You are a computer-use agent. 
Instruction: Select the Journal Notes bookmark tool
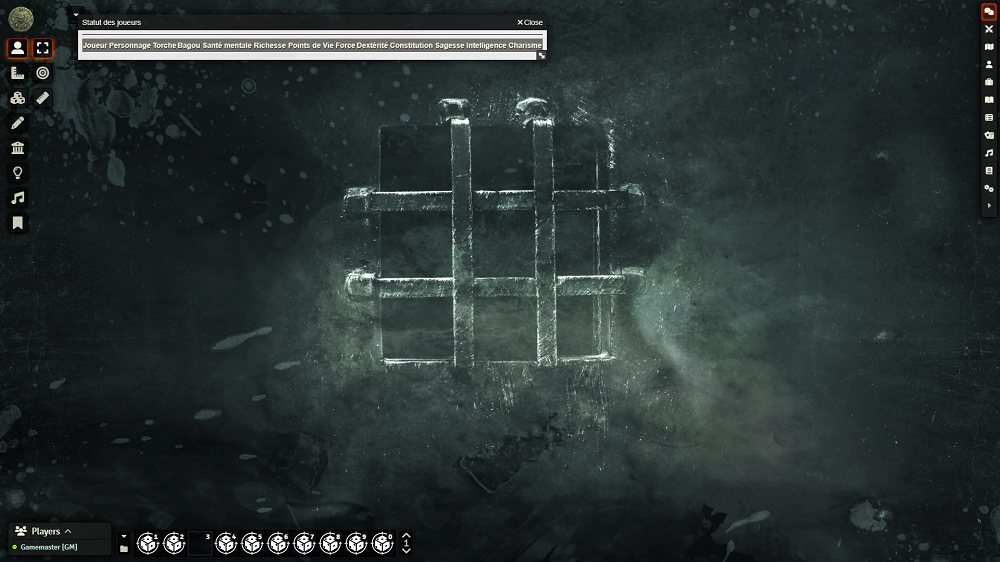(x=17, y=223)
